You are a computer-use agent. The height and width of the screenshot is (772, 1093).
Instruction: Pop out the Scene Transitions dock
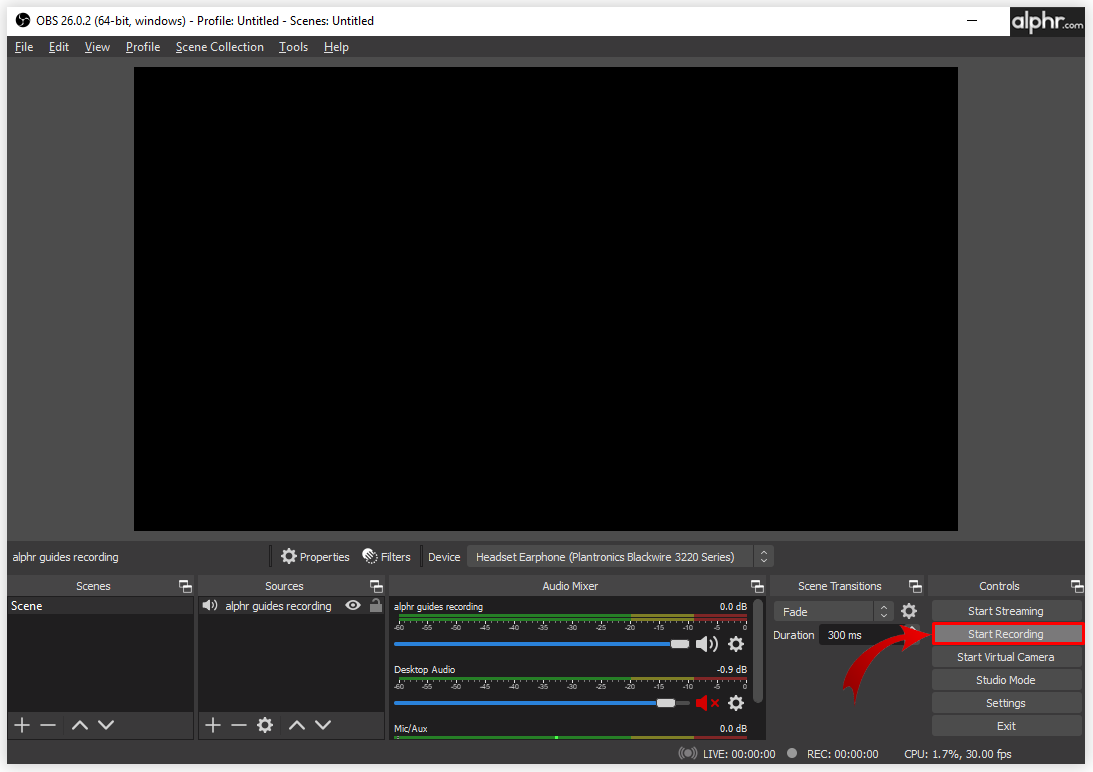pyautogui.click(x=915, y=586)
